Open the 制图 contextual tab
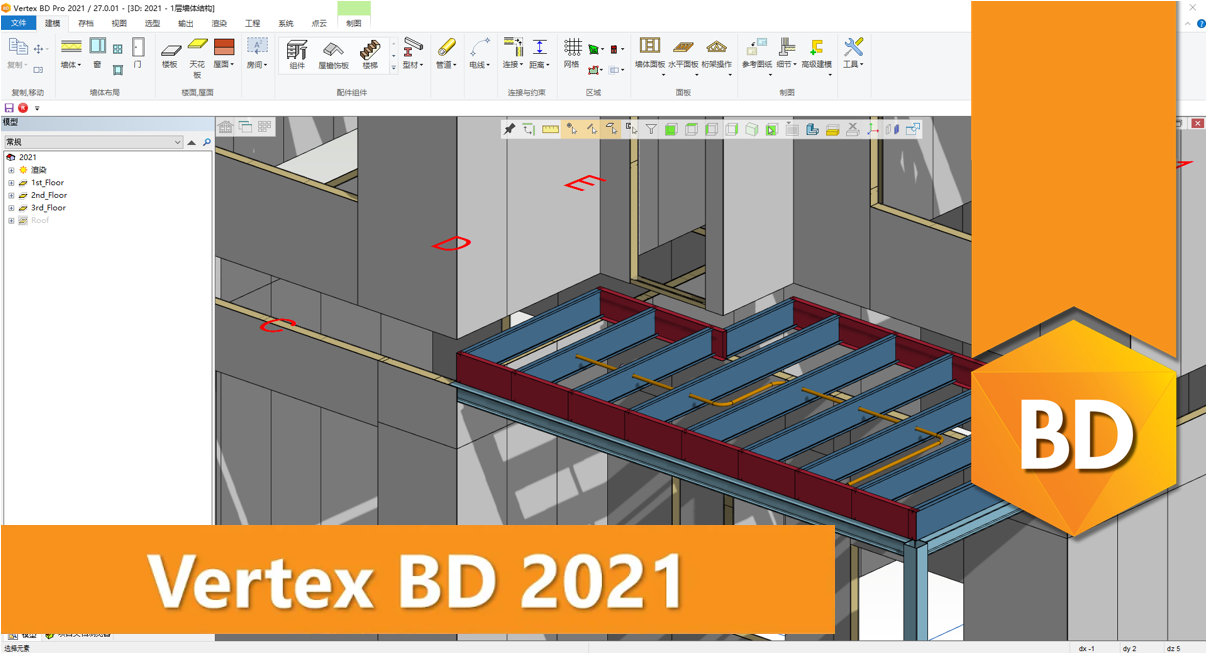 (353, 23)
